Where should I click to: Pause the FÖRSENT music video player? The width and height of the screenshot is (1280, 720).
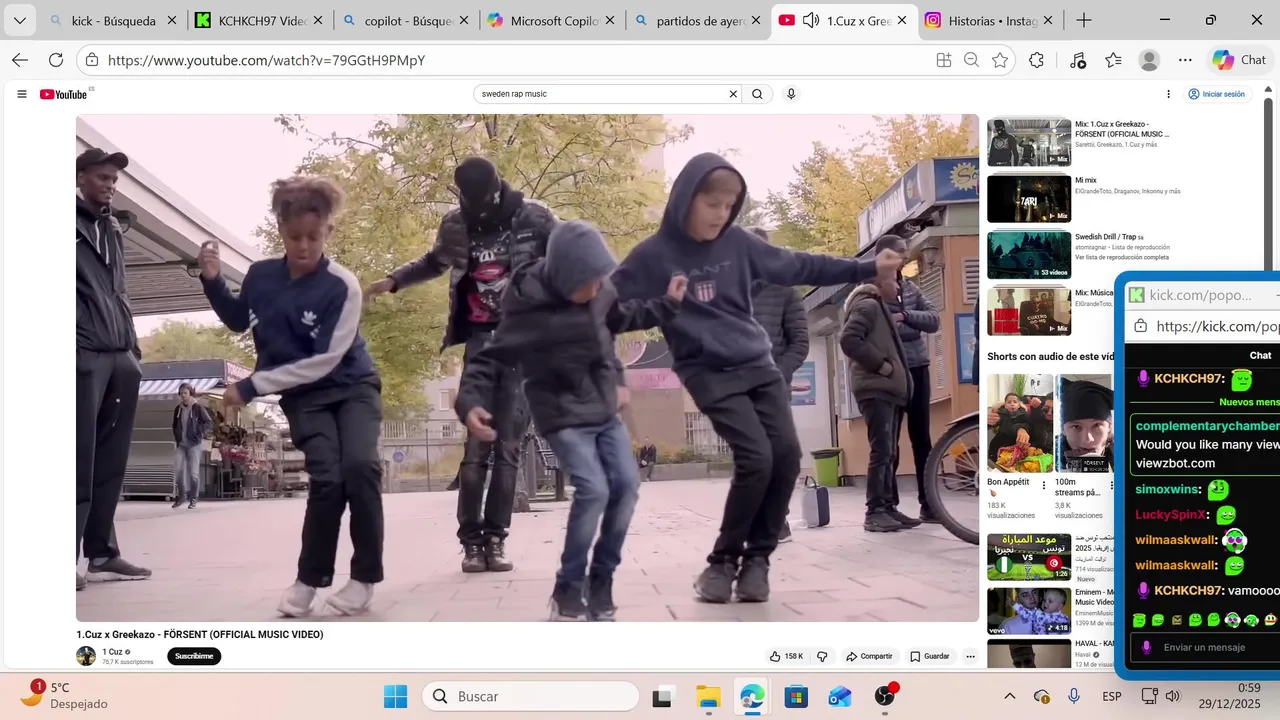click(527, 368)
